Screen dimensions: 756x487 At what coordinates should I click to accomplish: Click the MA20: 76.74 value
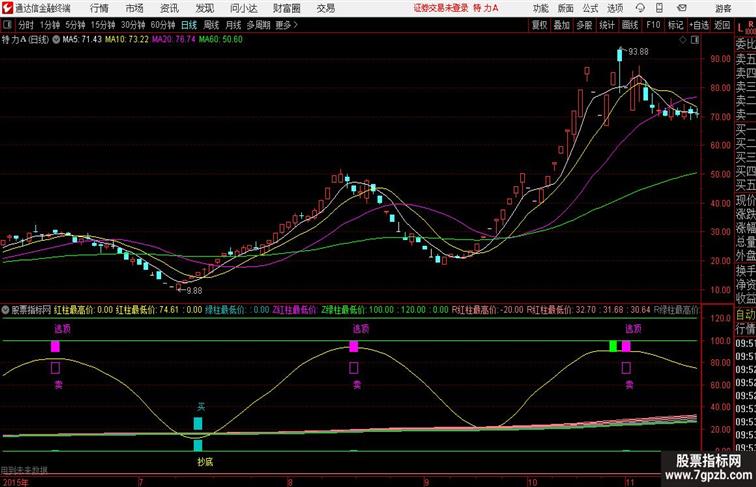pos(174,40)
